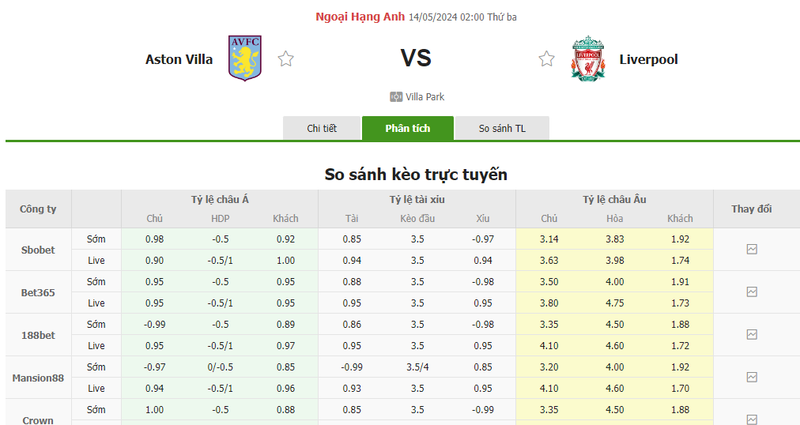
Task: Click the Bet365 company cell
Action: click(x=38, y=292)
